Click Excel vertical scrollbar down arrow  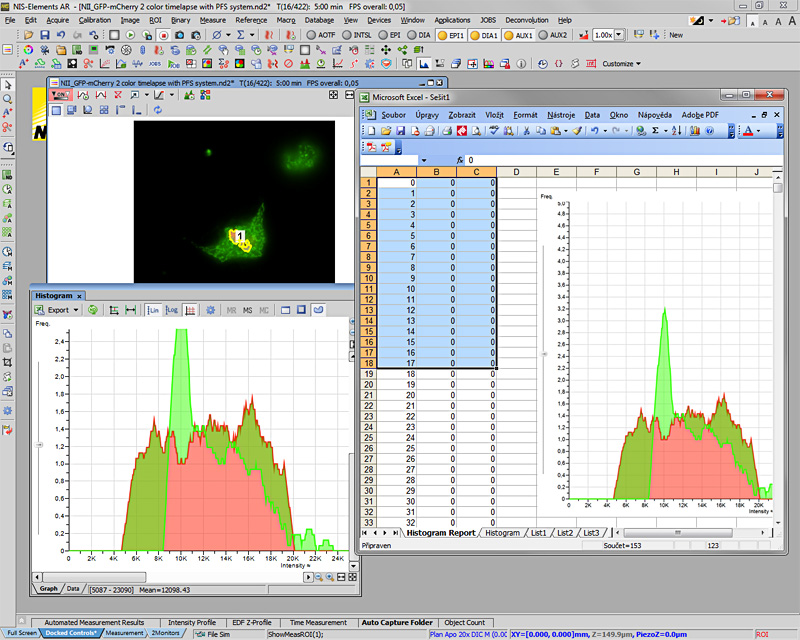coord(778,523)
